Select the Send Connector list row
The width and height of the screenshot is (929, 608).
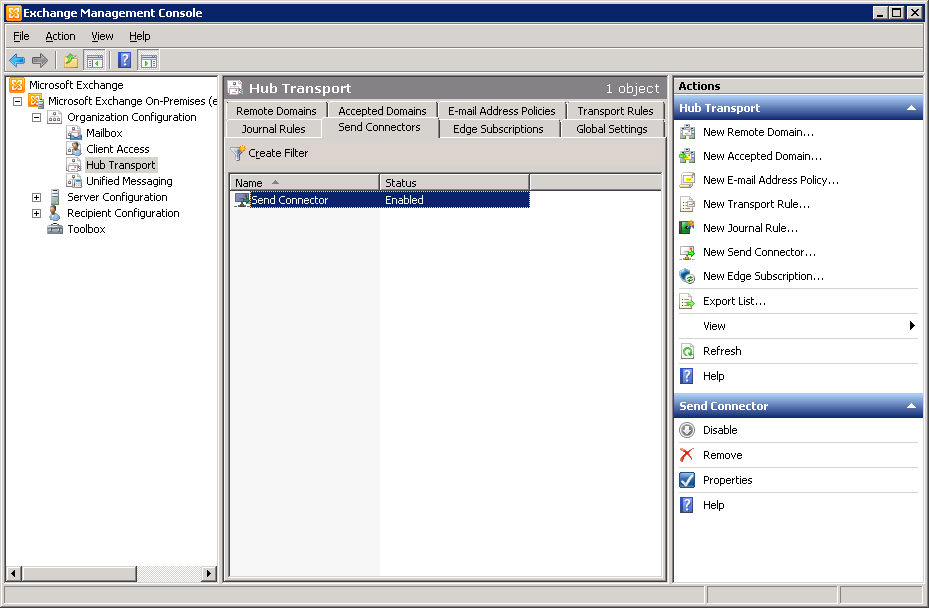(382, 200)
